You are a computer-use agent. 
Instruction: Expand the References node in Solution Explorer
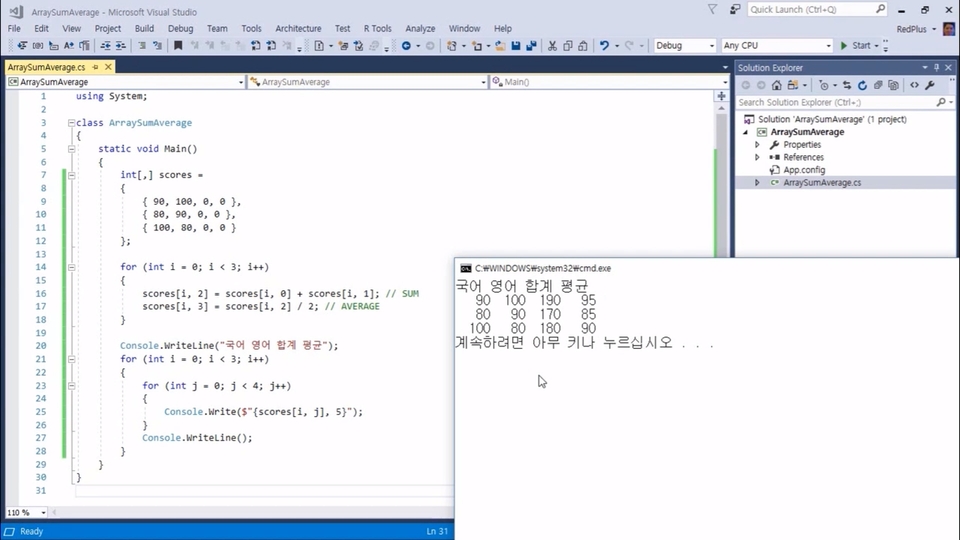tap(757, 157)
